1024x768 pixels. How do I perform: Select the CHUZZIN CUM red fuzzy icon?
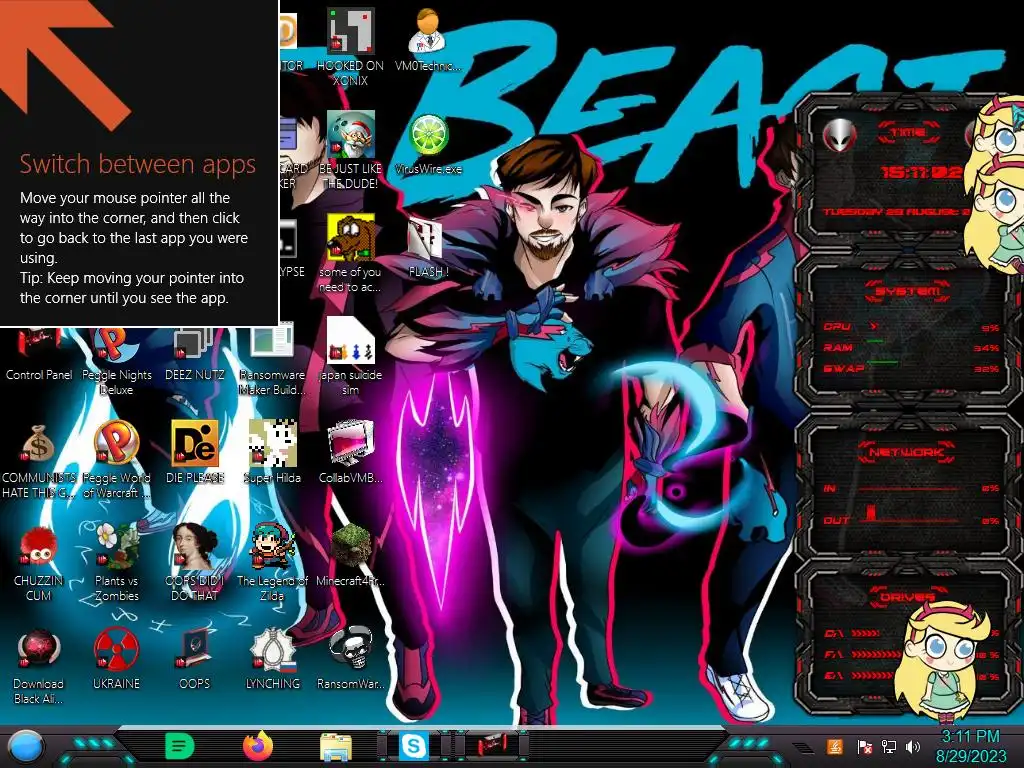[39, 564]
